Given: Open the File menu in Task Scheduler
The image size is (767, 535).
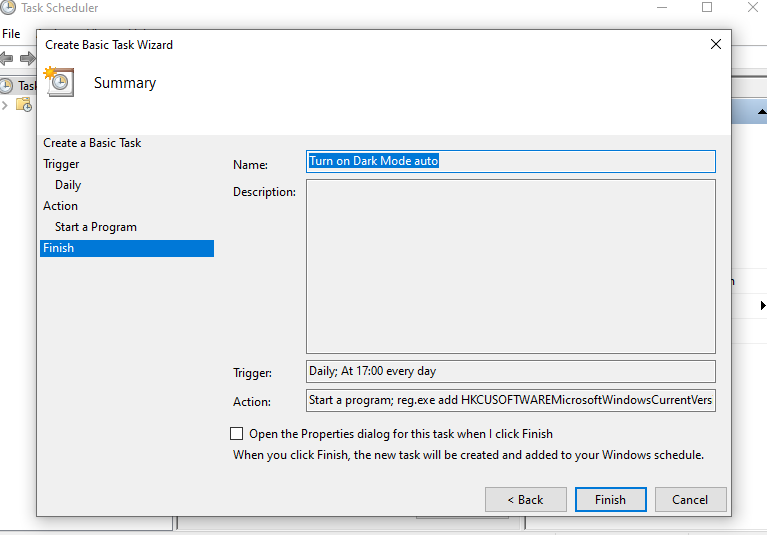Looking at the screenshot, I should 11,34.
